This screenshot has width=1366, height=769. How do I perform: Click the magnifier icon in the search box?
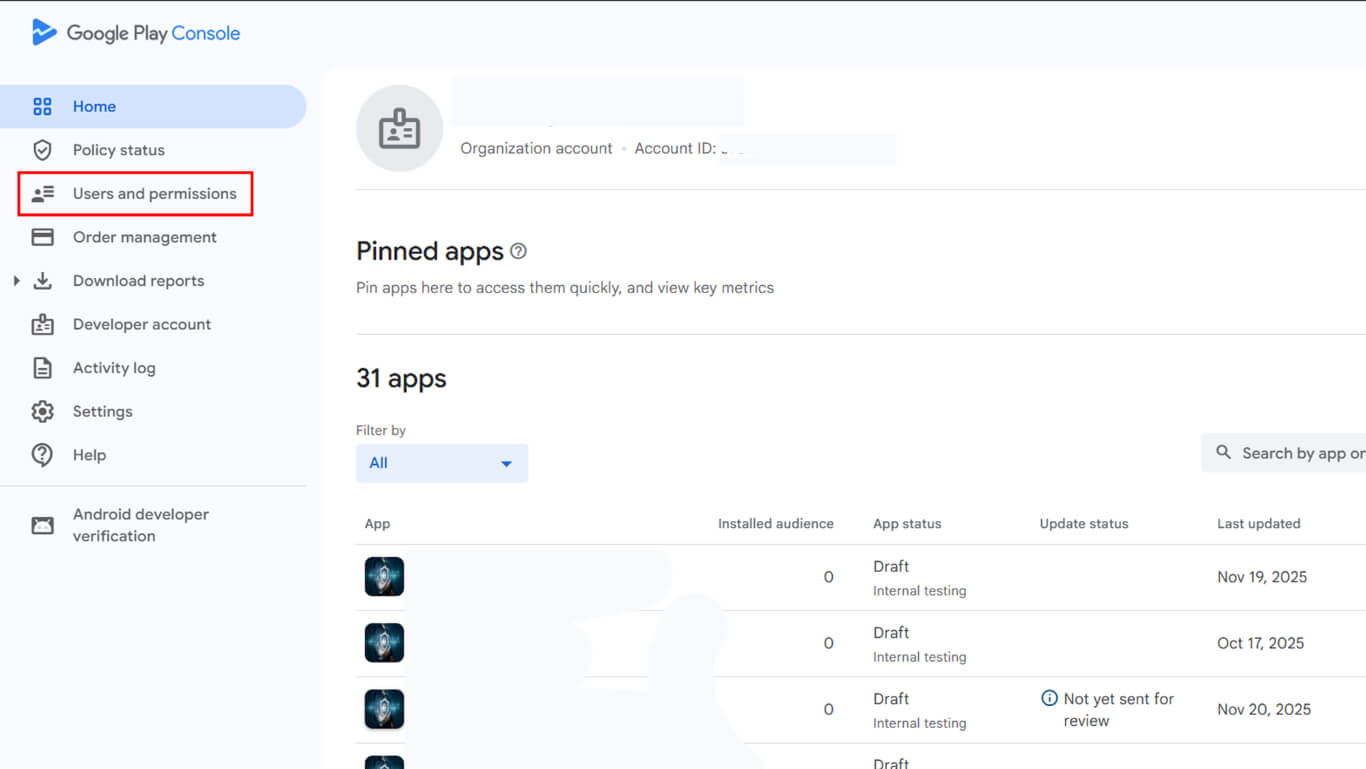[x=1224, y=452]
